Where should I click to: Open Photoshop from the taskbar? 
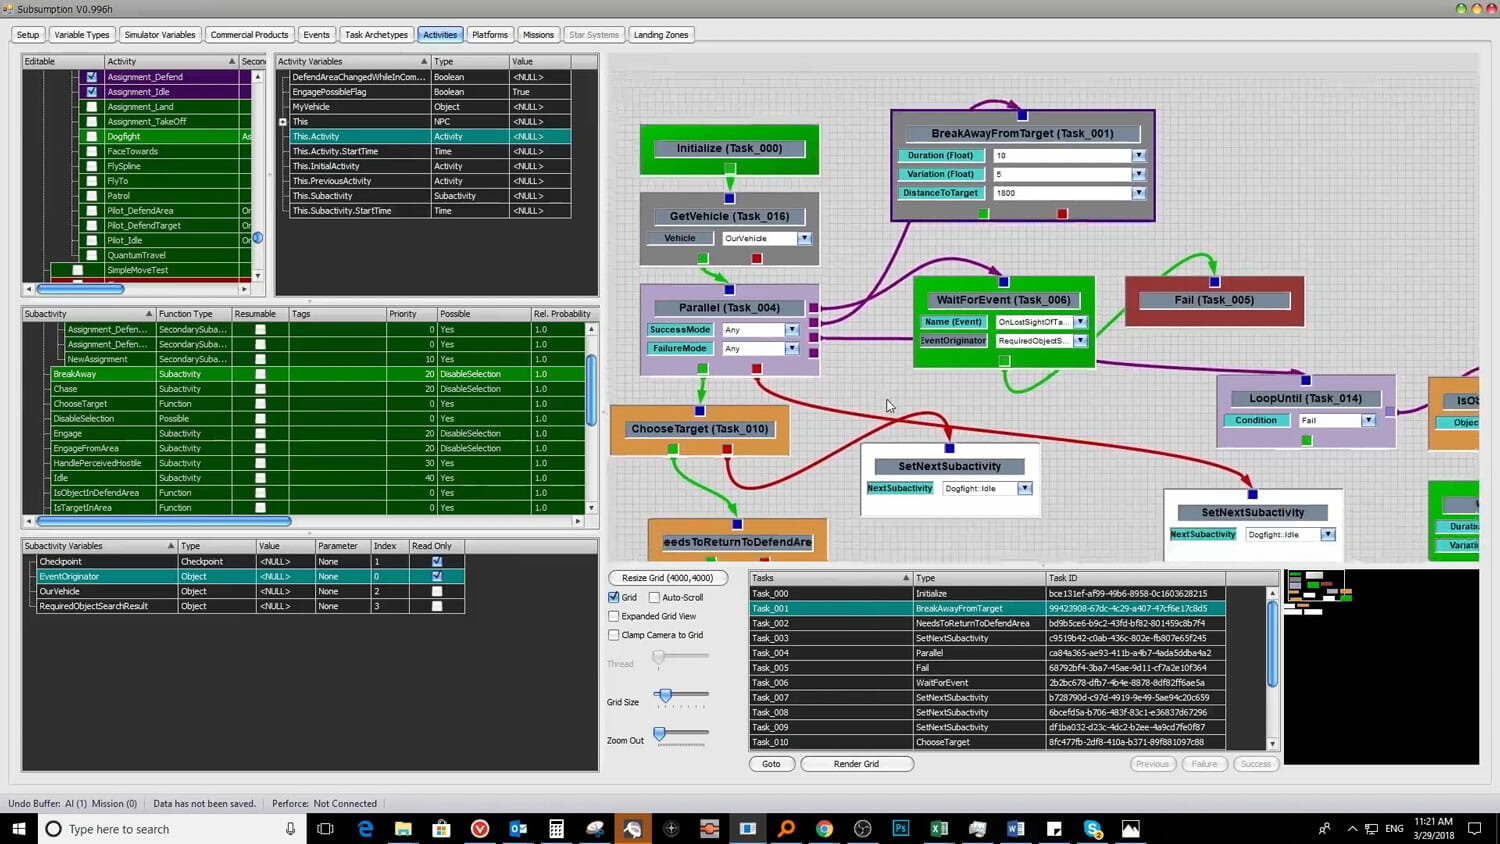tap(901, 829)
